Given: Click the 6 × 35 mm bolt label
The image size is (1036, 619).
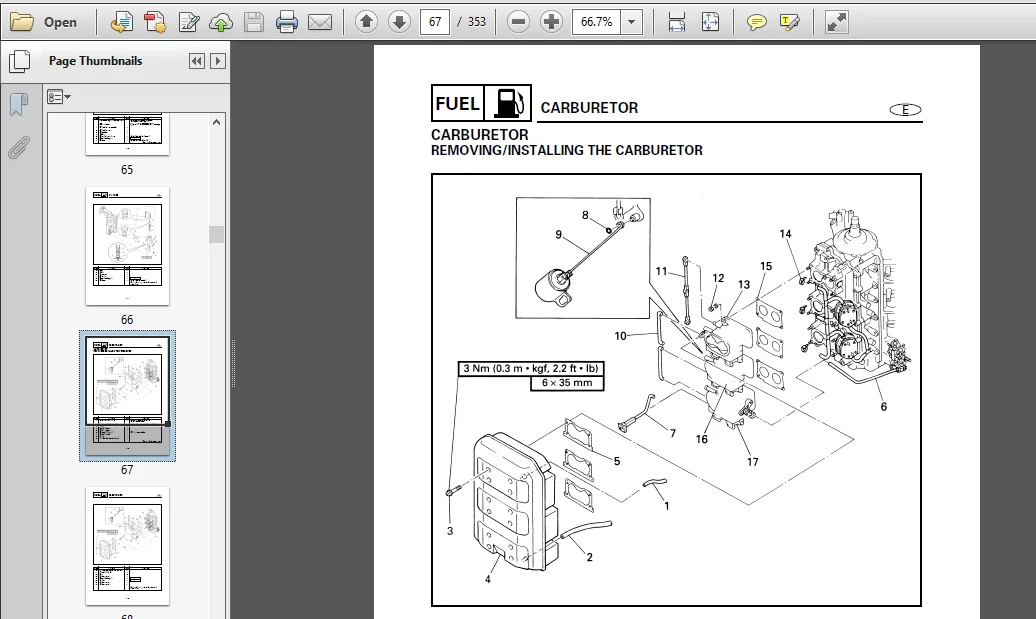Looking at the screenshot, I should coord(567,383).
